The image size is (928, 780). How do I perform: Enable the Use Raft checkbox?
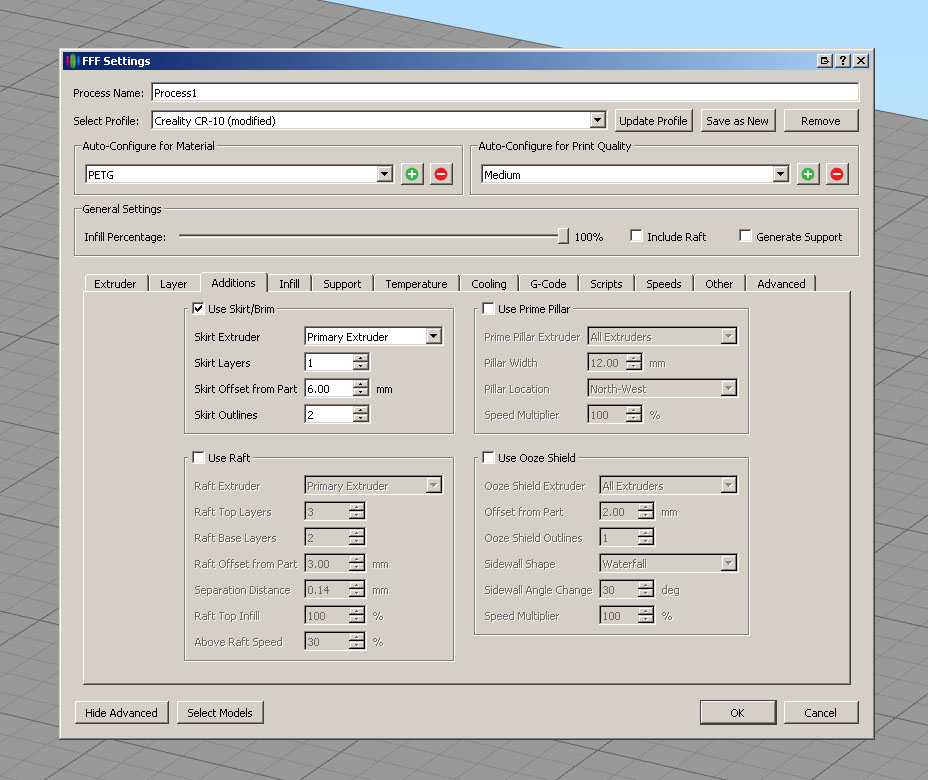coord(198,458)
